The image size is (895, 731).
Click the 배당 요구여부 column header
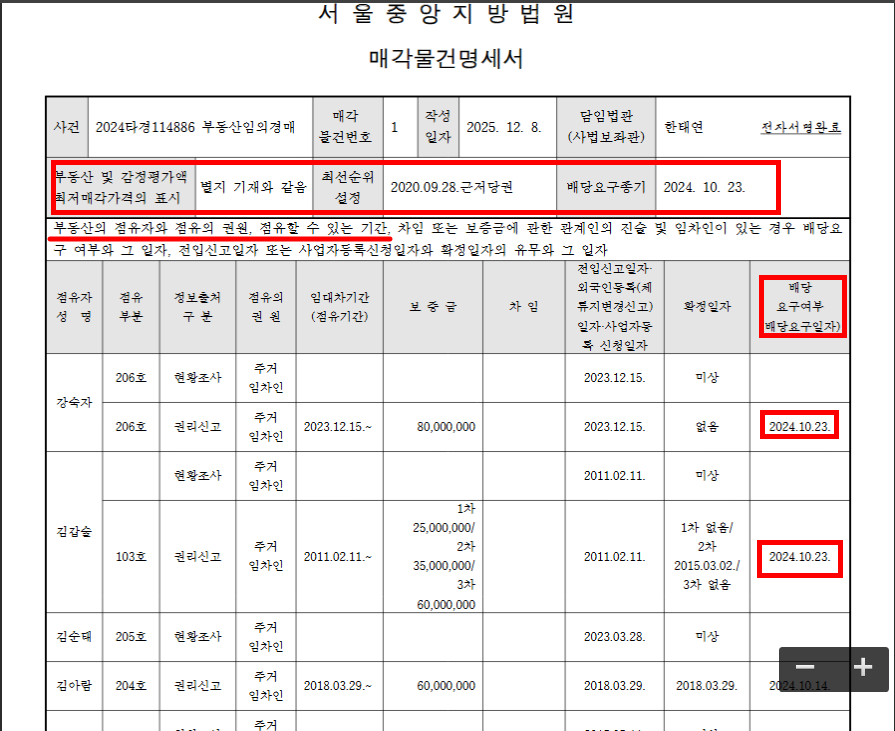click(x=800, y=307)
